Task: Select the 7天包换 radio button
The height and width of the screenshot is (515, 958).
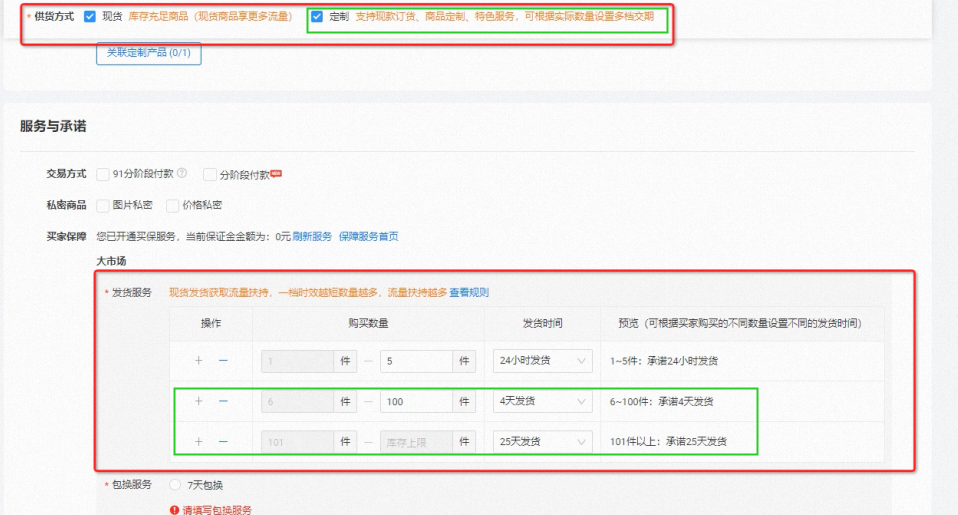Action: click(x=175, y=485)
